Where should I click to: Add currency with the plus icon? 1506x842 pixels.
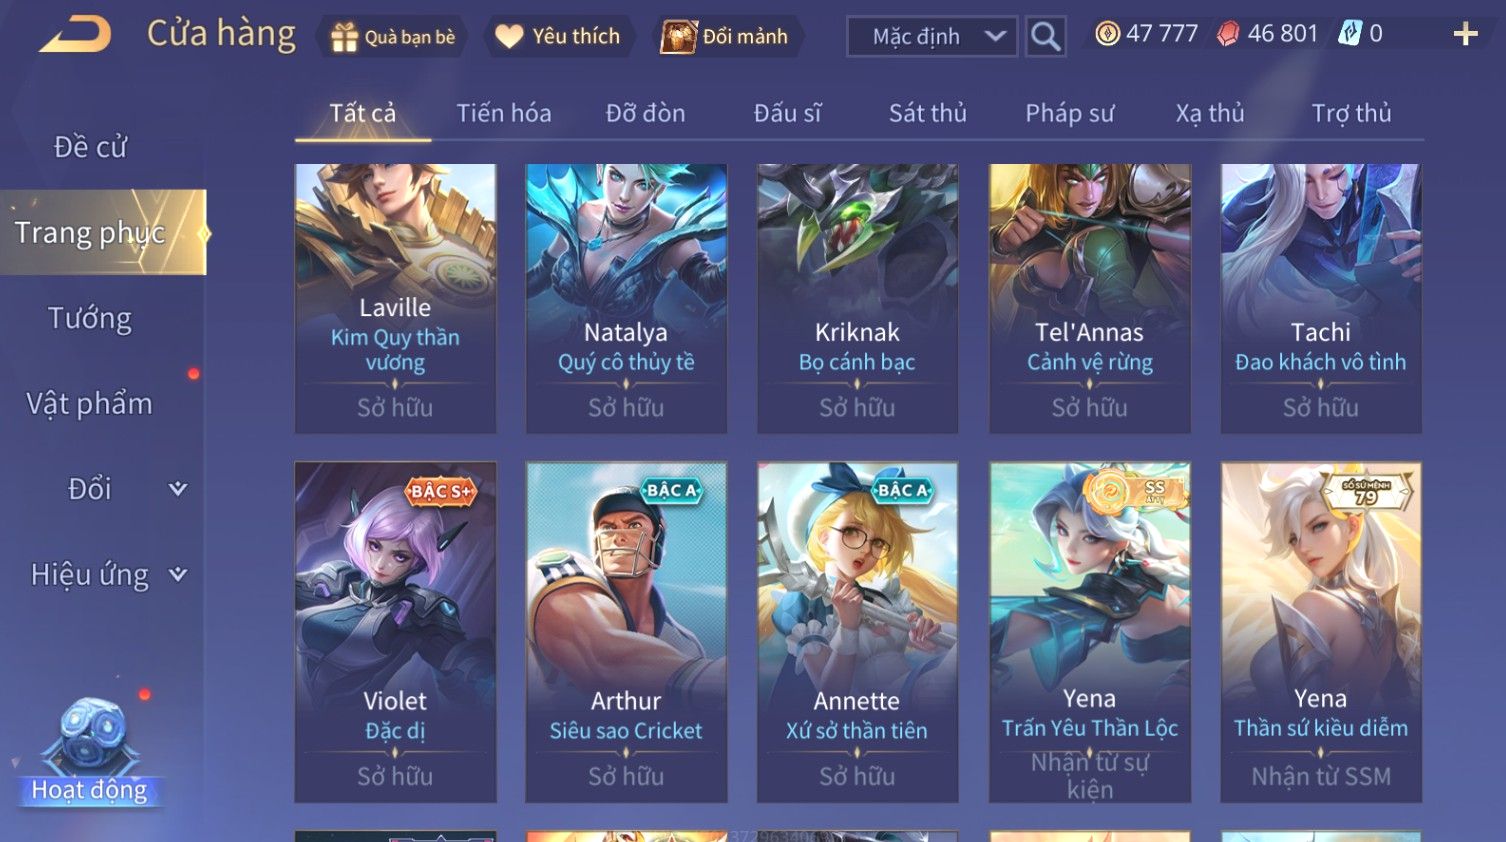pos(1466,34)
